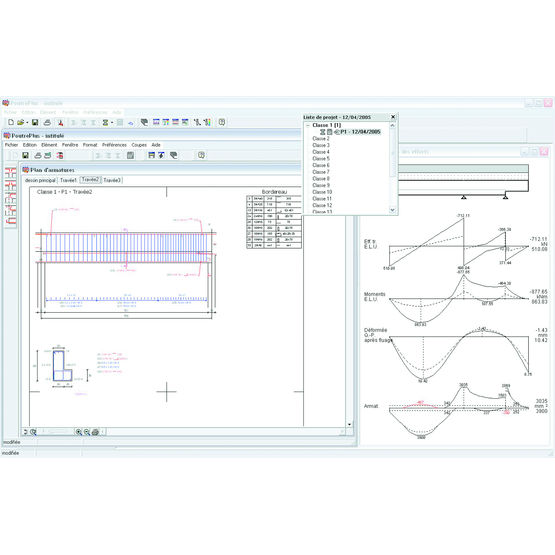The image size is (555, 555).
Task: Switch to the Travée3 tab
Action: coord(112,180)
